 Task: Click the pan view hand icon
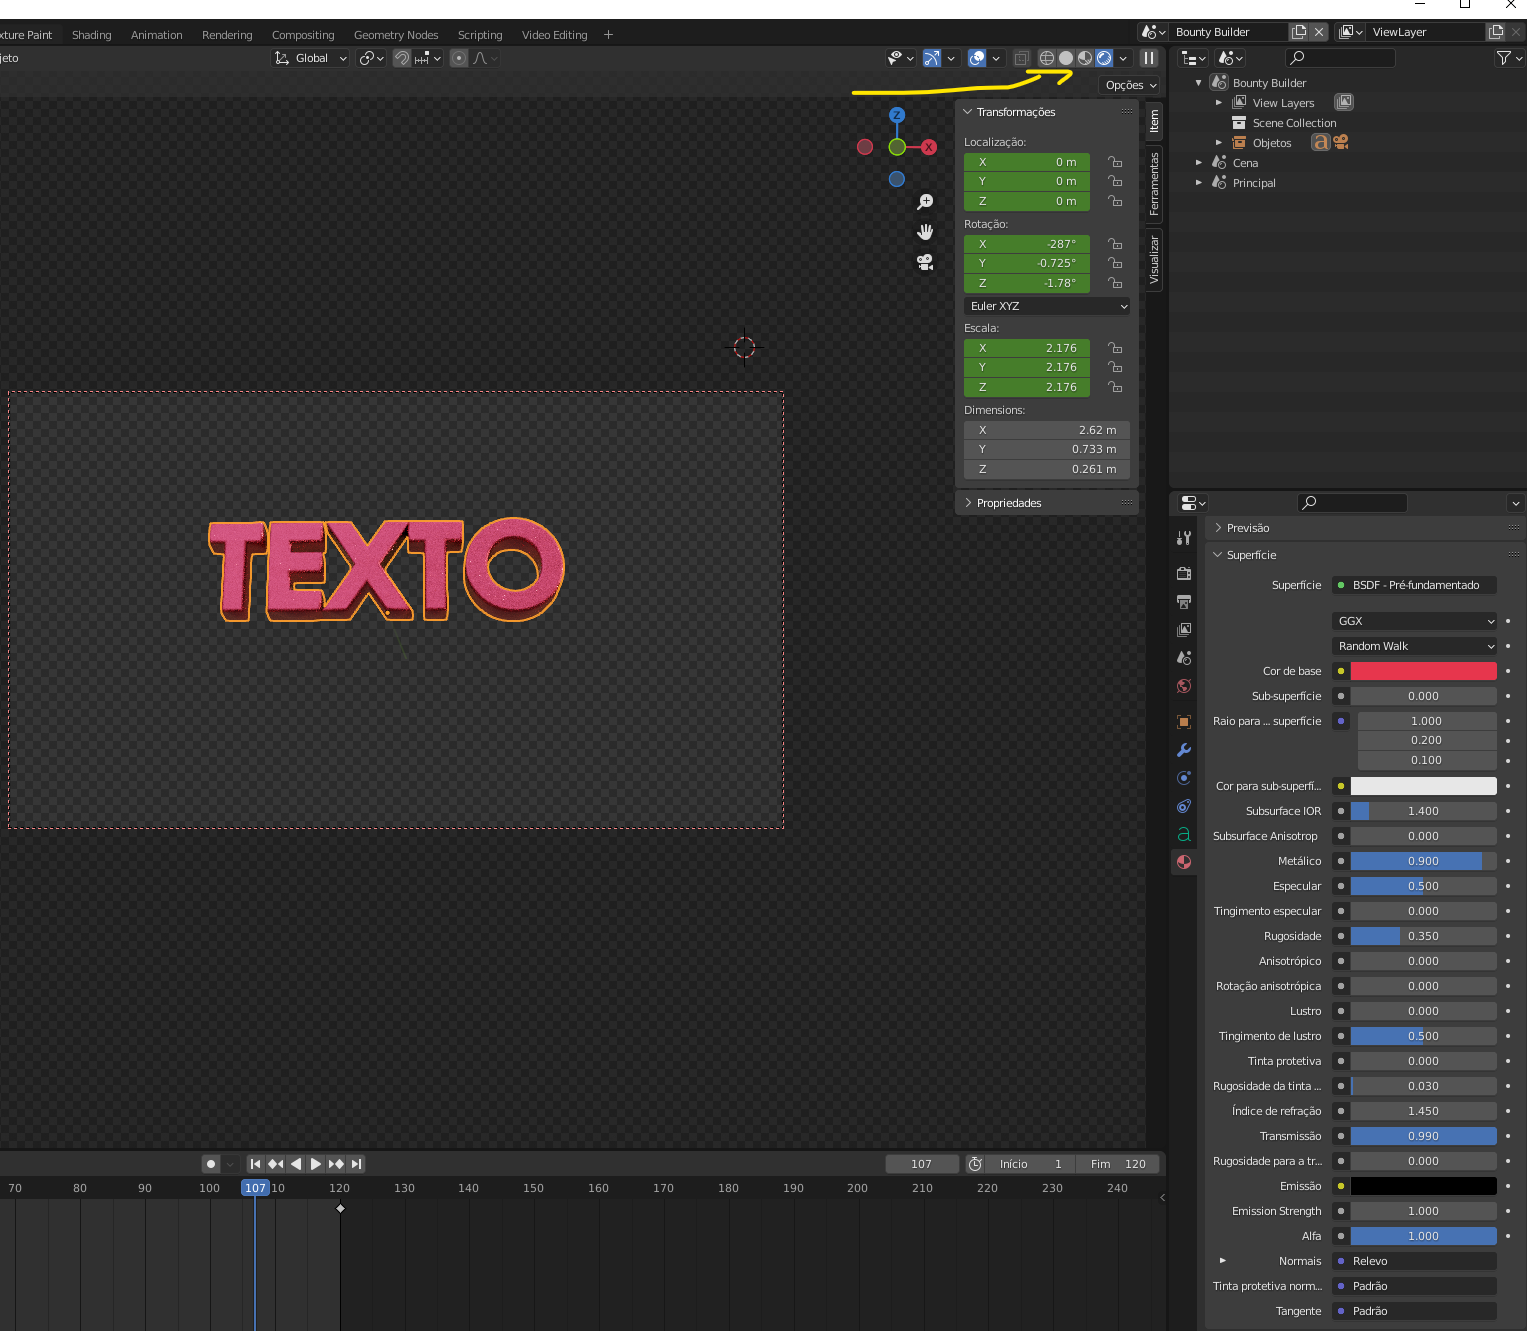pos(925,232)
